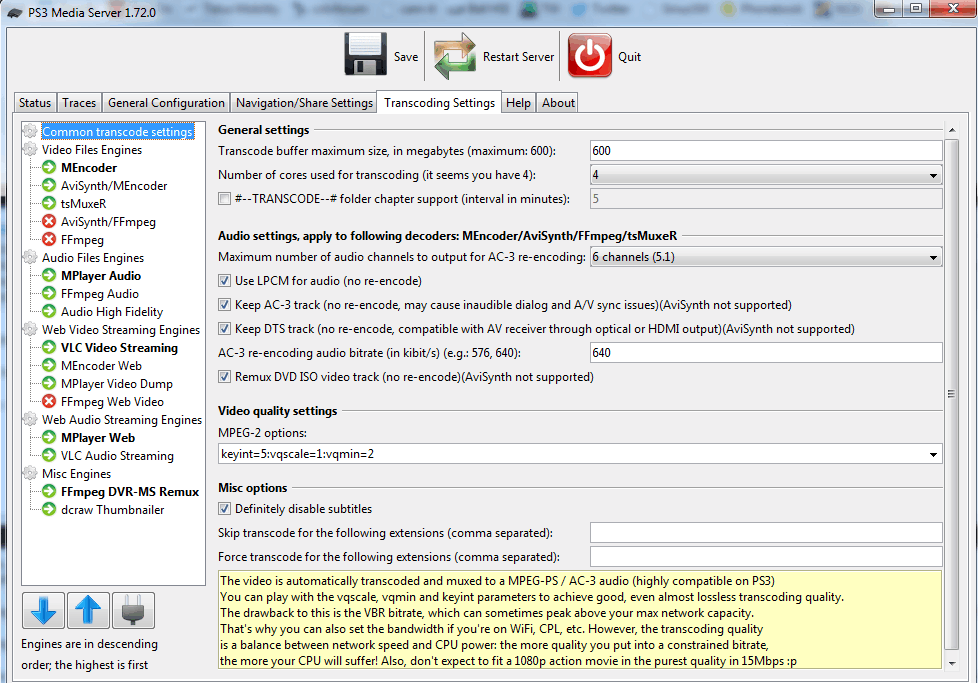Toggle Keep AC-3 track checkbox
The image size is (978, 683).
[225, 305]
